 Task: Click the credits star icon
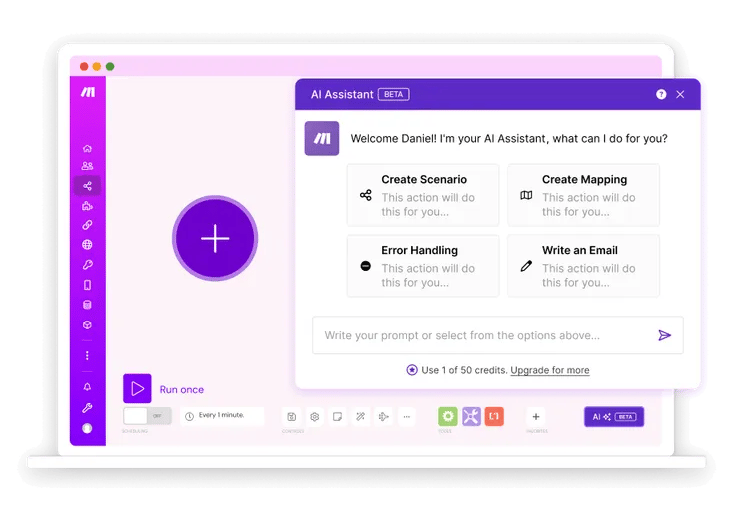[412, 370]
